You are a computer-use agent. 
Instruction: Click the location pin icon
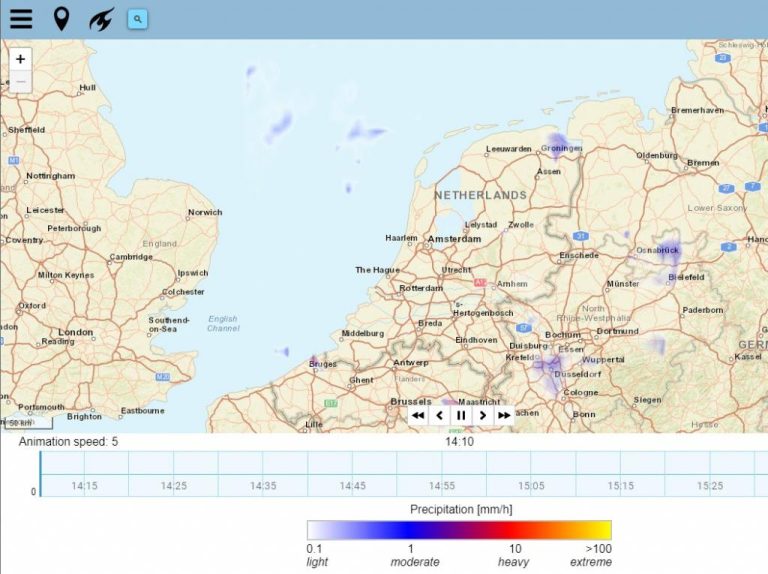[61, 19]
